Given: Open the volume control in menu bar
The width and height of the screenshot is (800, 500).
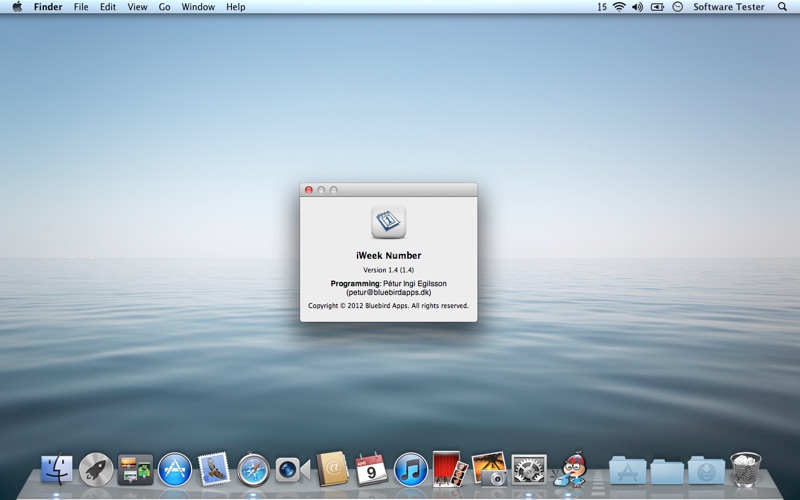Looking at the screenshot, I should [637, 7].
